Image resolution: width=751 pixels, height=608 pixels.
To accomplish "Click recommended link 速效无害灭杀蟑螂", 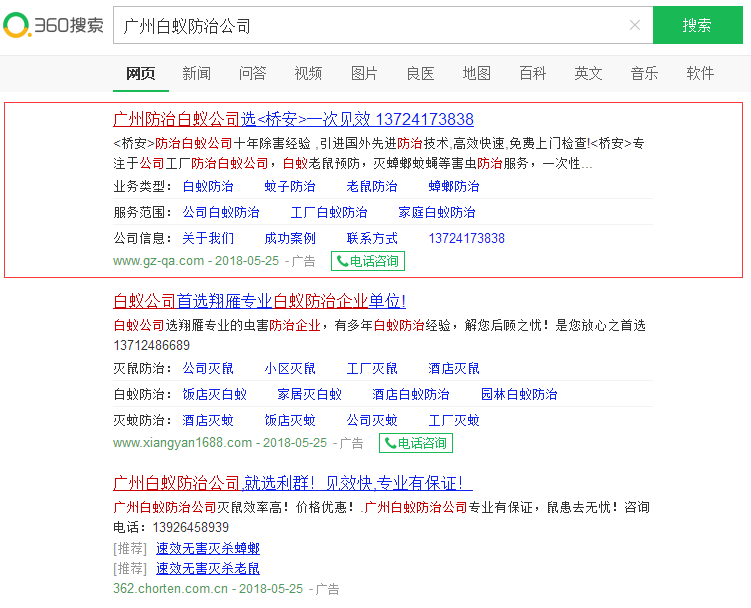I will [x=208, y=548].
